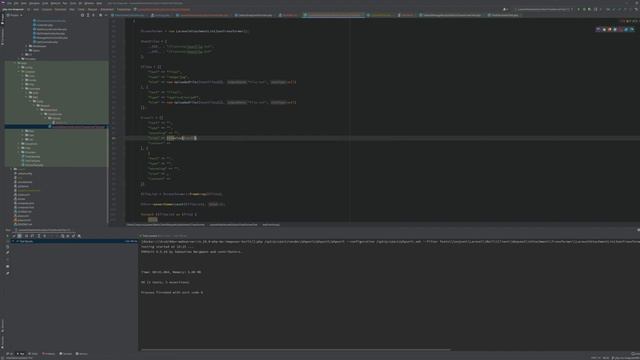Open file in Firefox via editor browser icons
640x360 pixels.
click(x=609, y=29)
